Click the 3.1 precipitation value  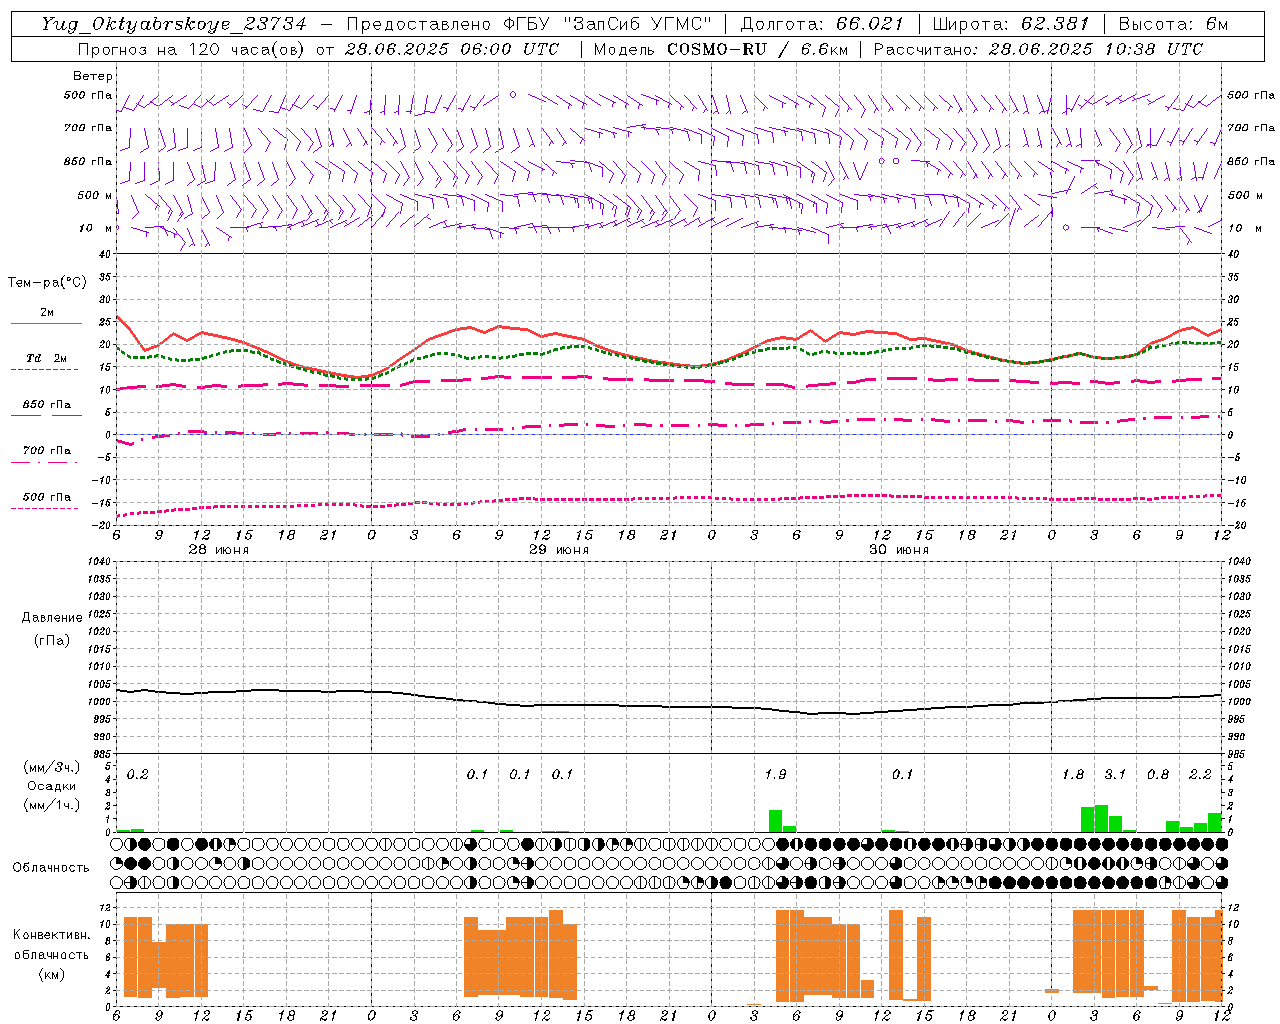1115,774
